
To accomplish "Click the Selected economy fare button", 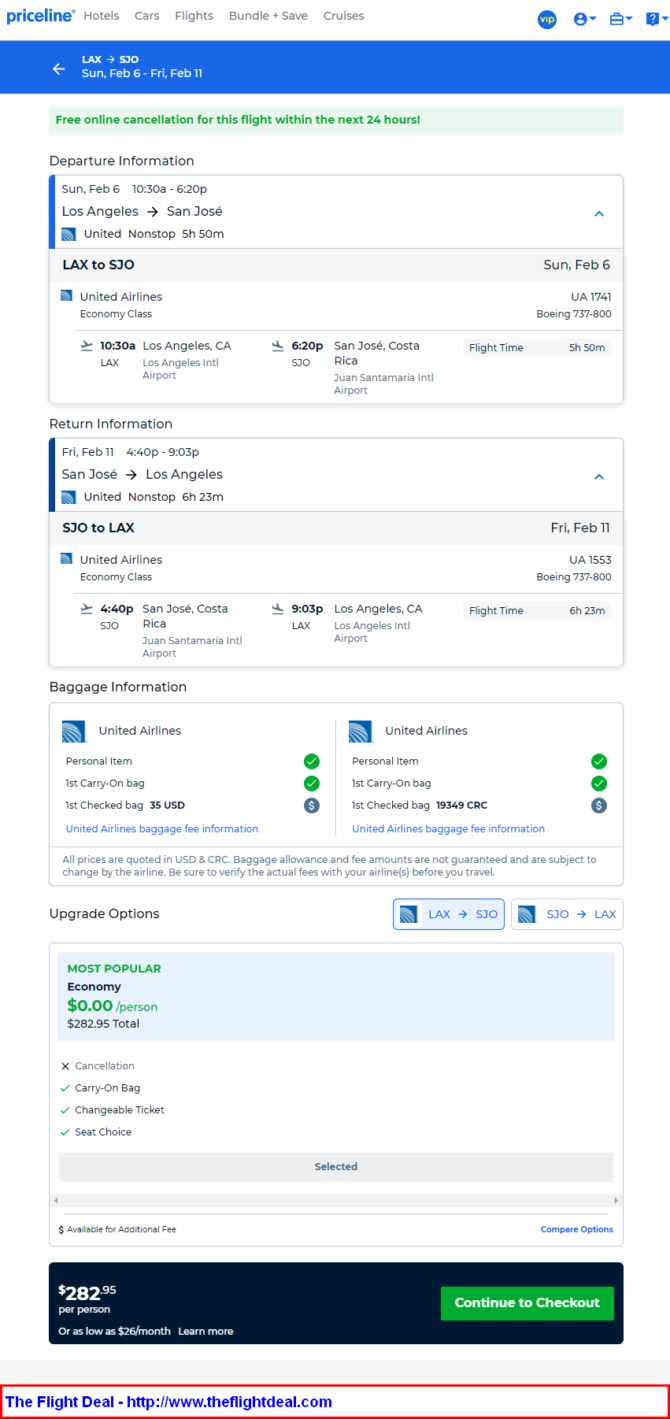I will [x=336, y=1167].
